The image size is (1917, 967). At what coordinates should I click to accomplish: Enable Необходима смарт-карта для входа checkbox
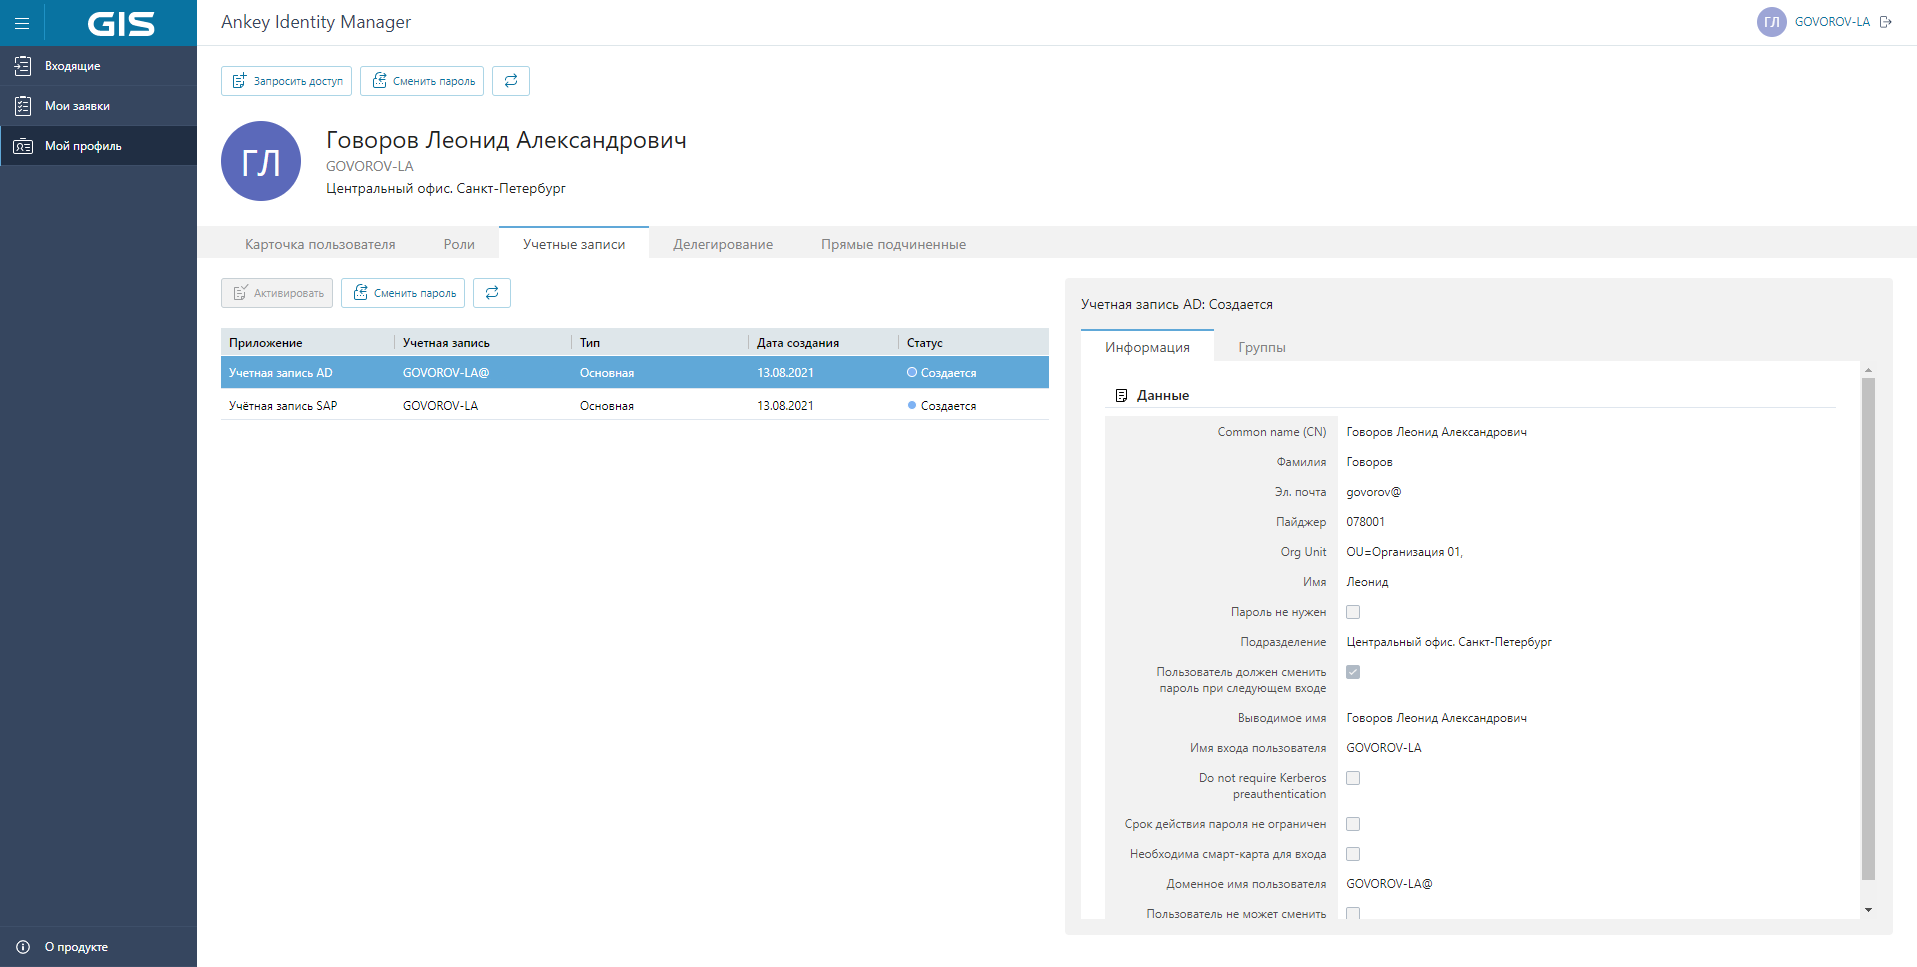[x=1353, y=854]
